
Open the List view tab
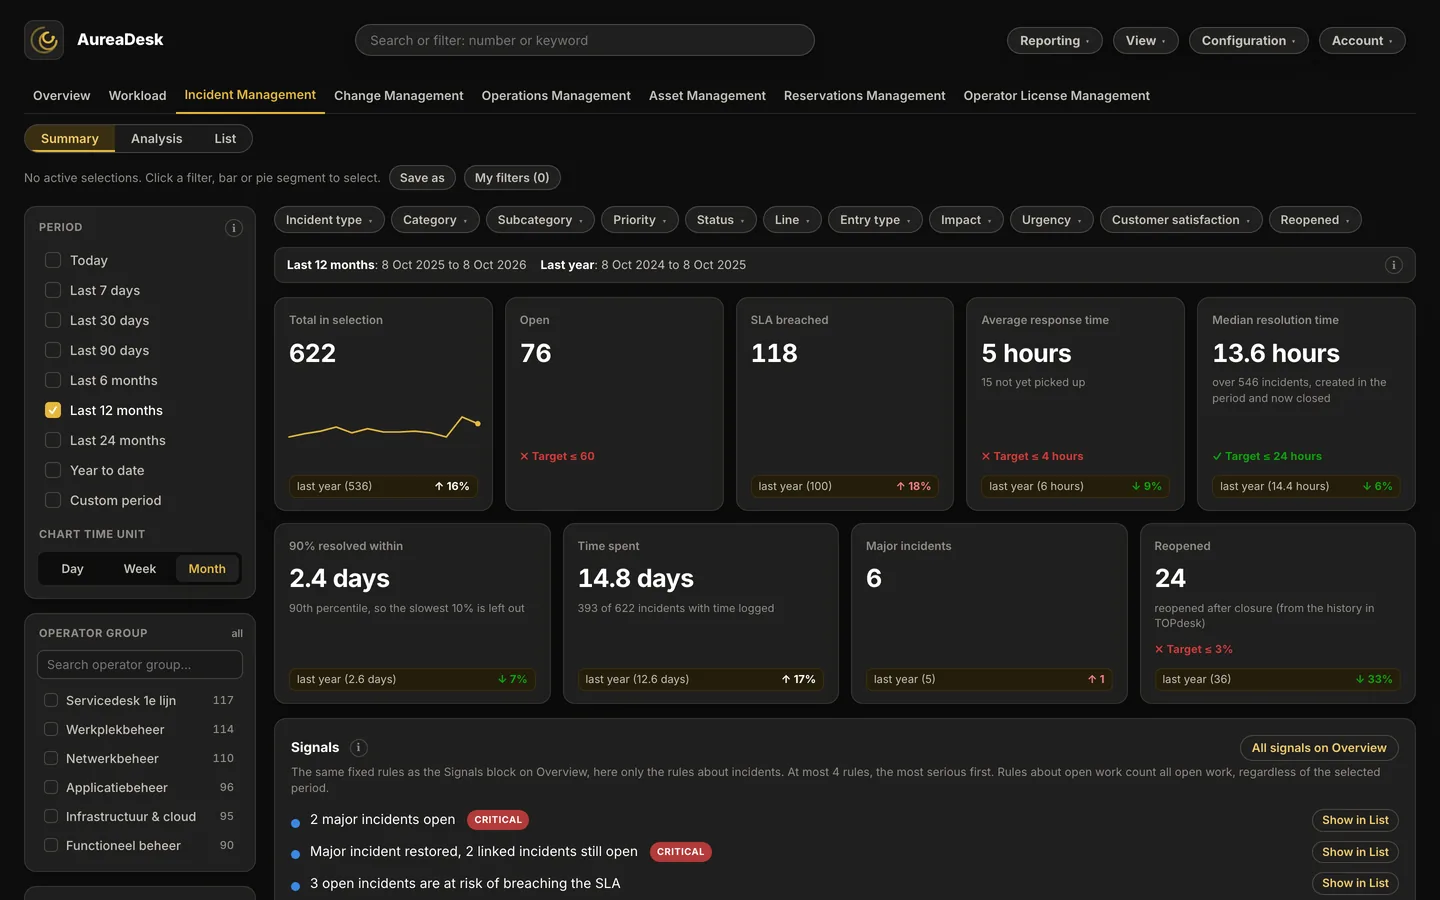[x=225, y=139]
